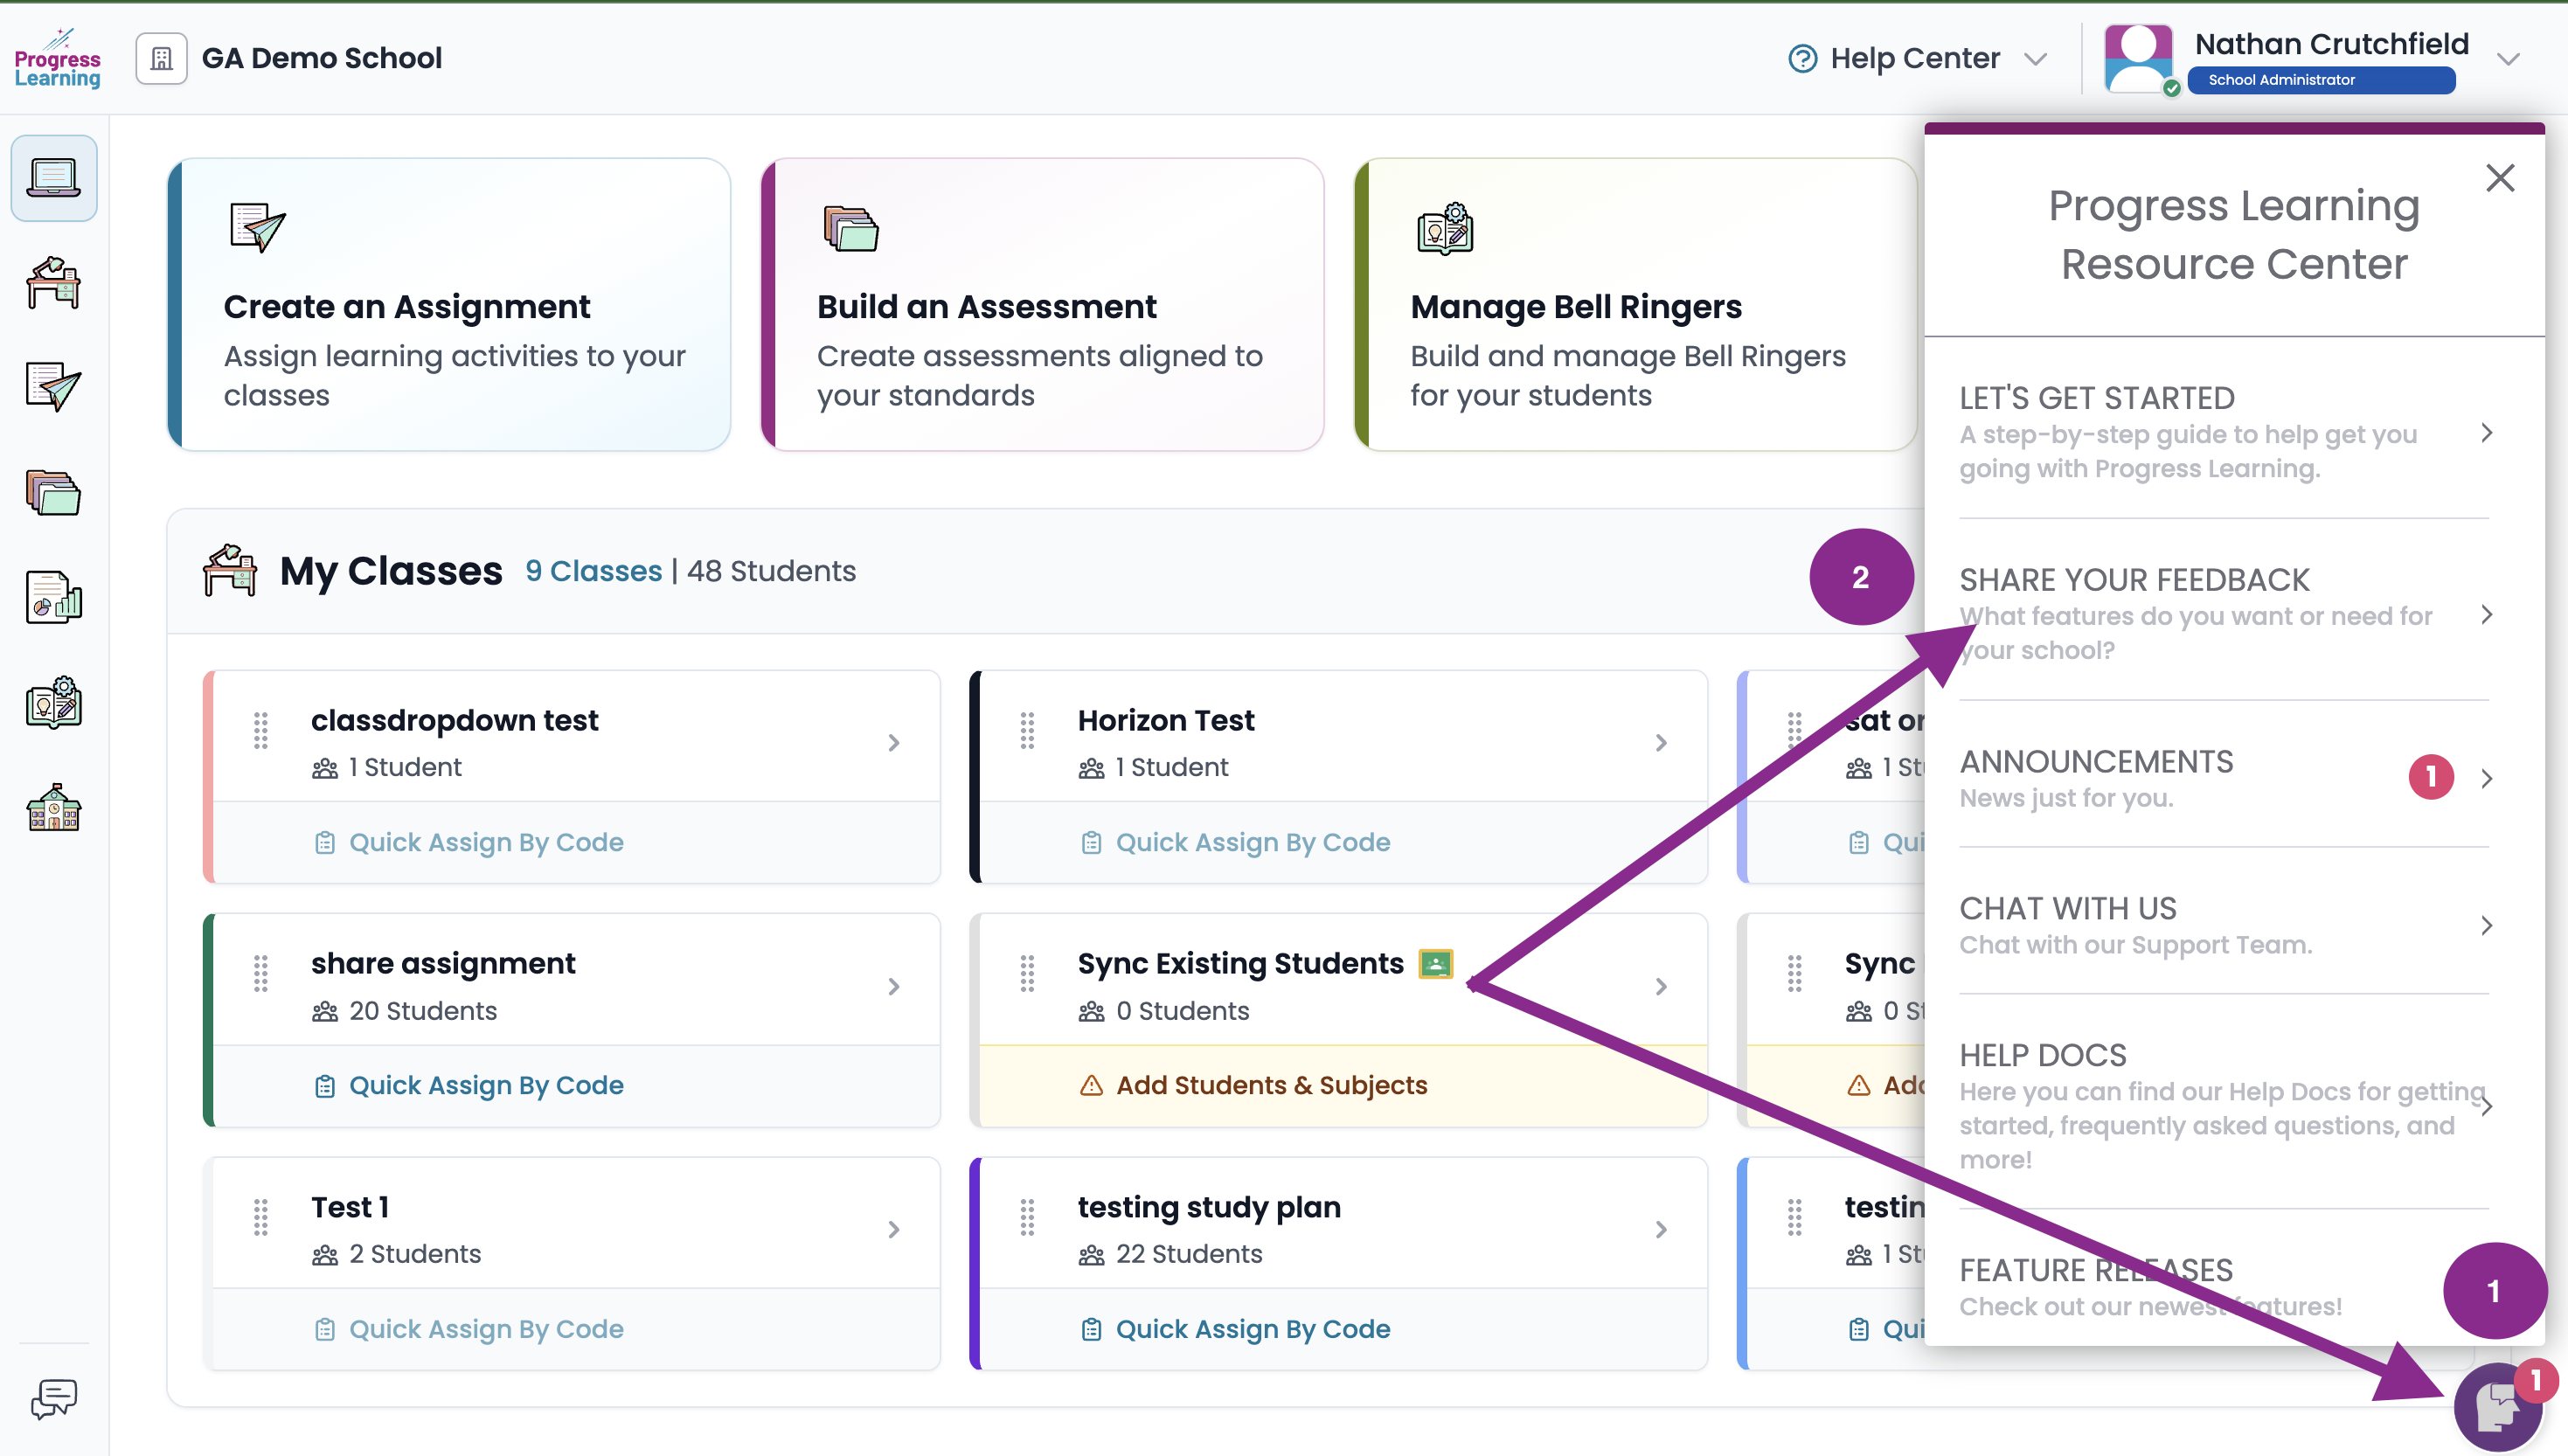Click Add Students & Subjects for Sync Existing Students

tap(1253, 1086)
